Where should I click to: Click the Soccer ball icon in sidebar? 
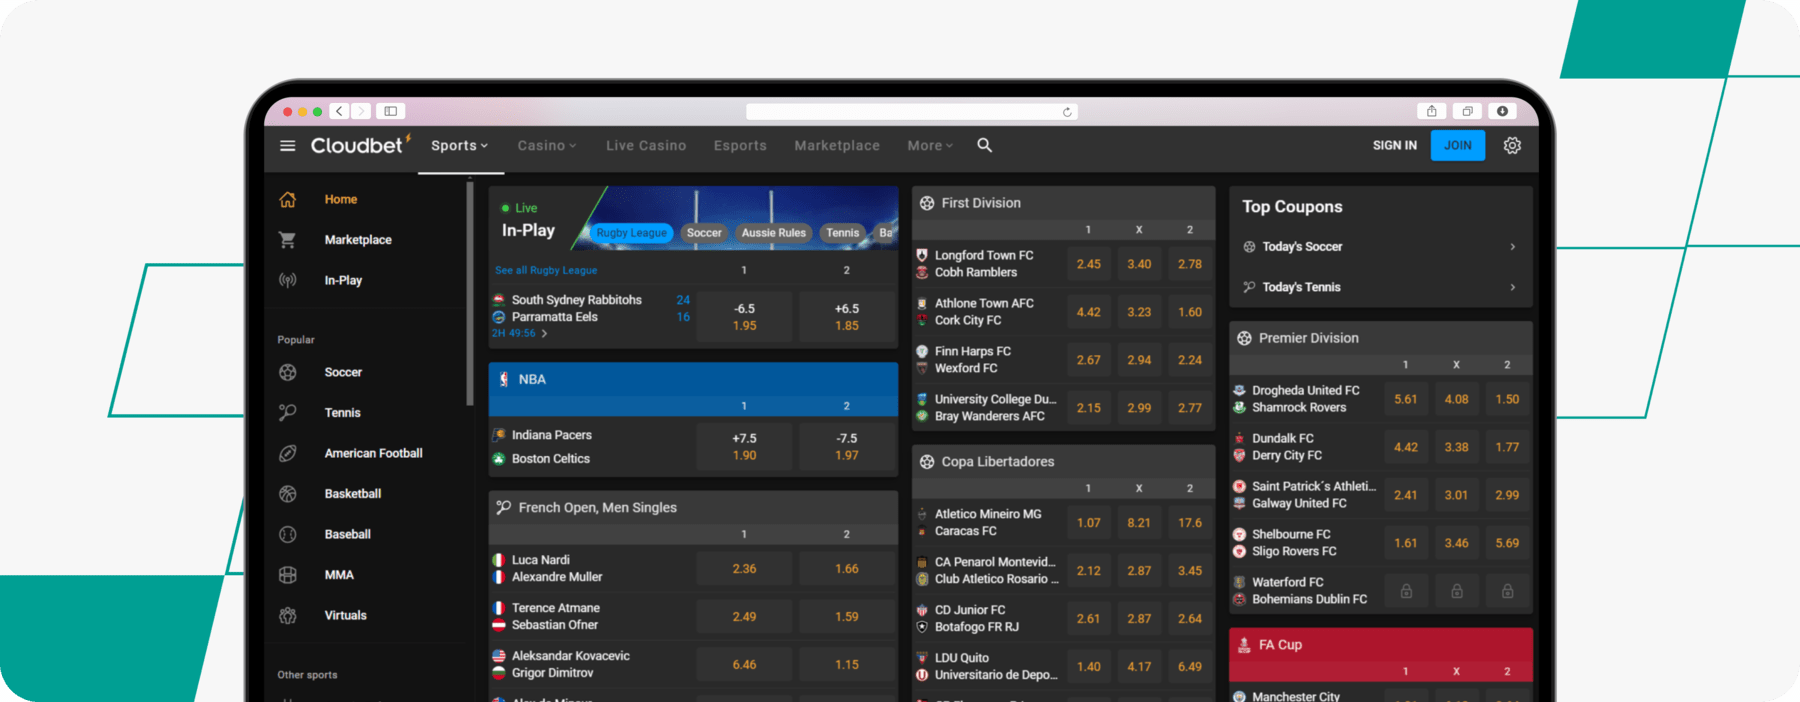click(288, 373)
